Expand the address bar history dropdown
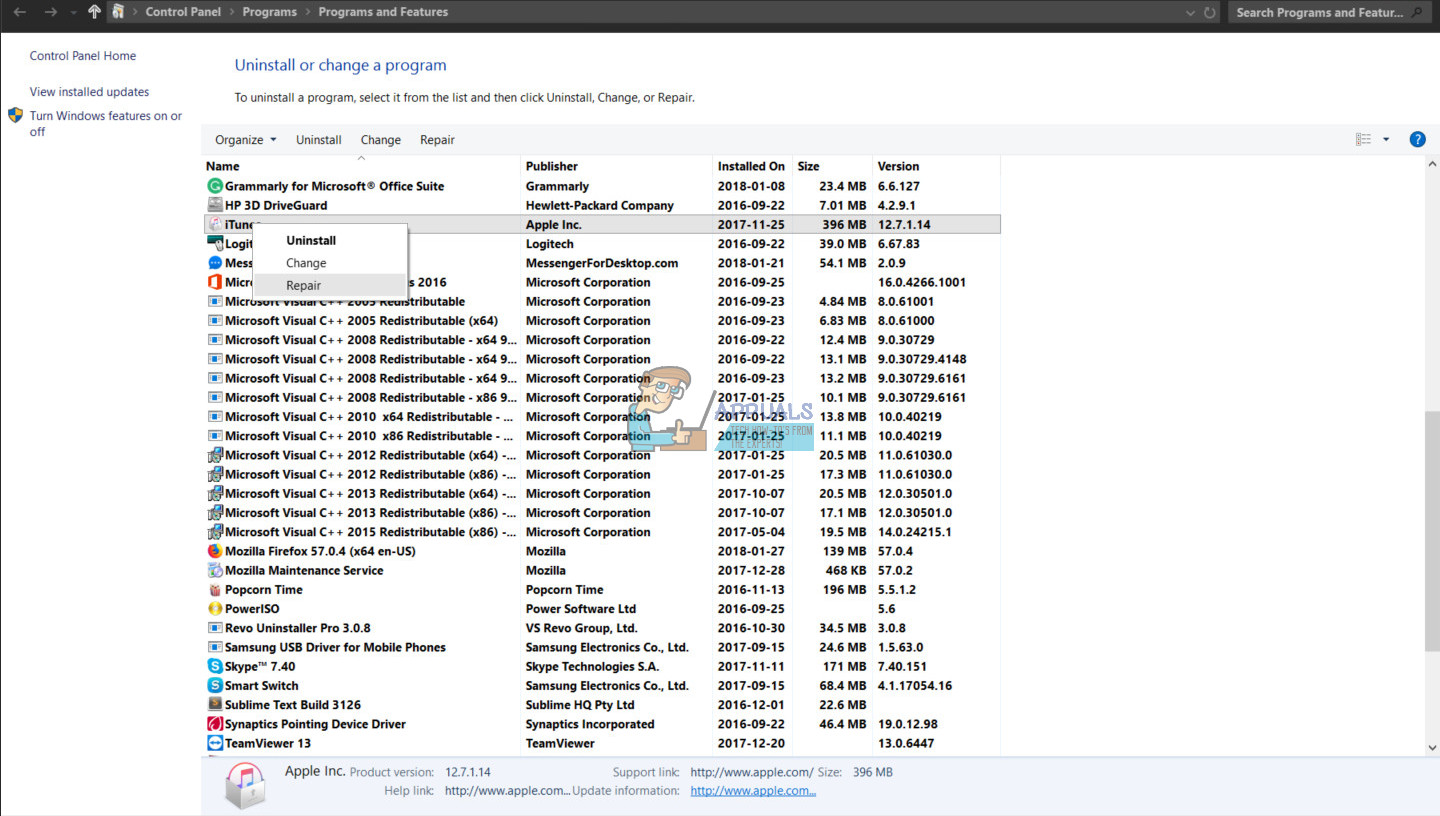The height and width of the screenshot is (816, 1440). (x=1190, y=13)
